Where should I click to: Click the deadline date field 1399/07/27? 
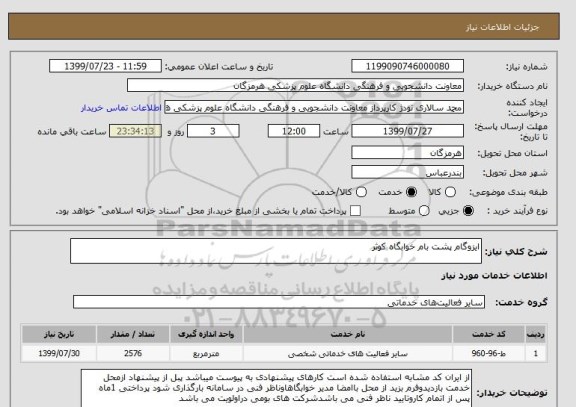click(407, 131)
